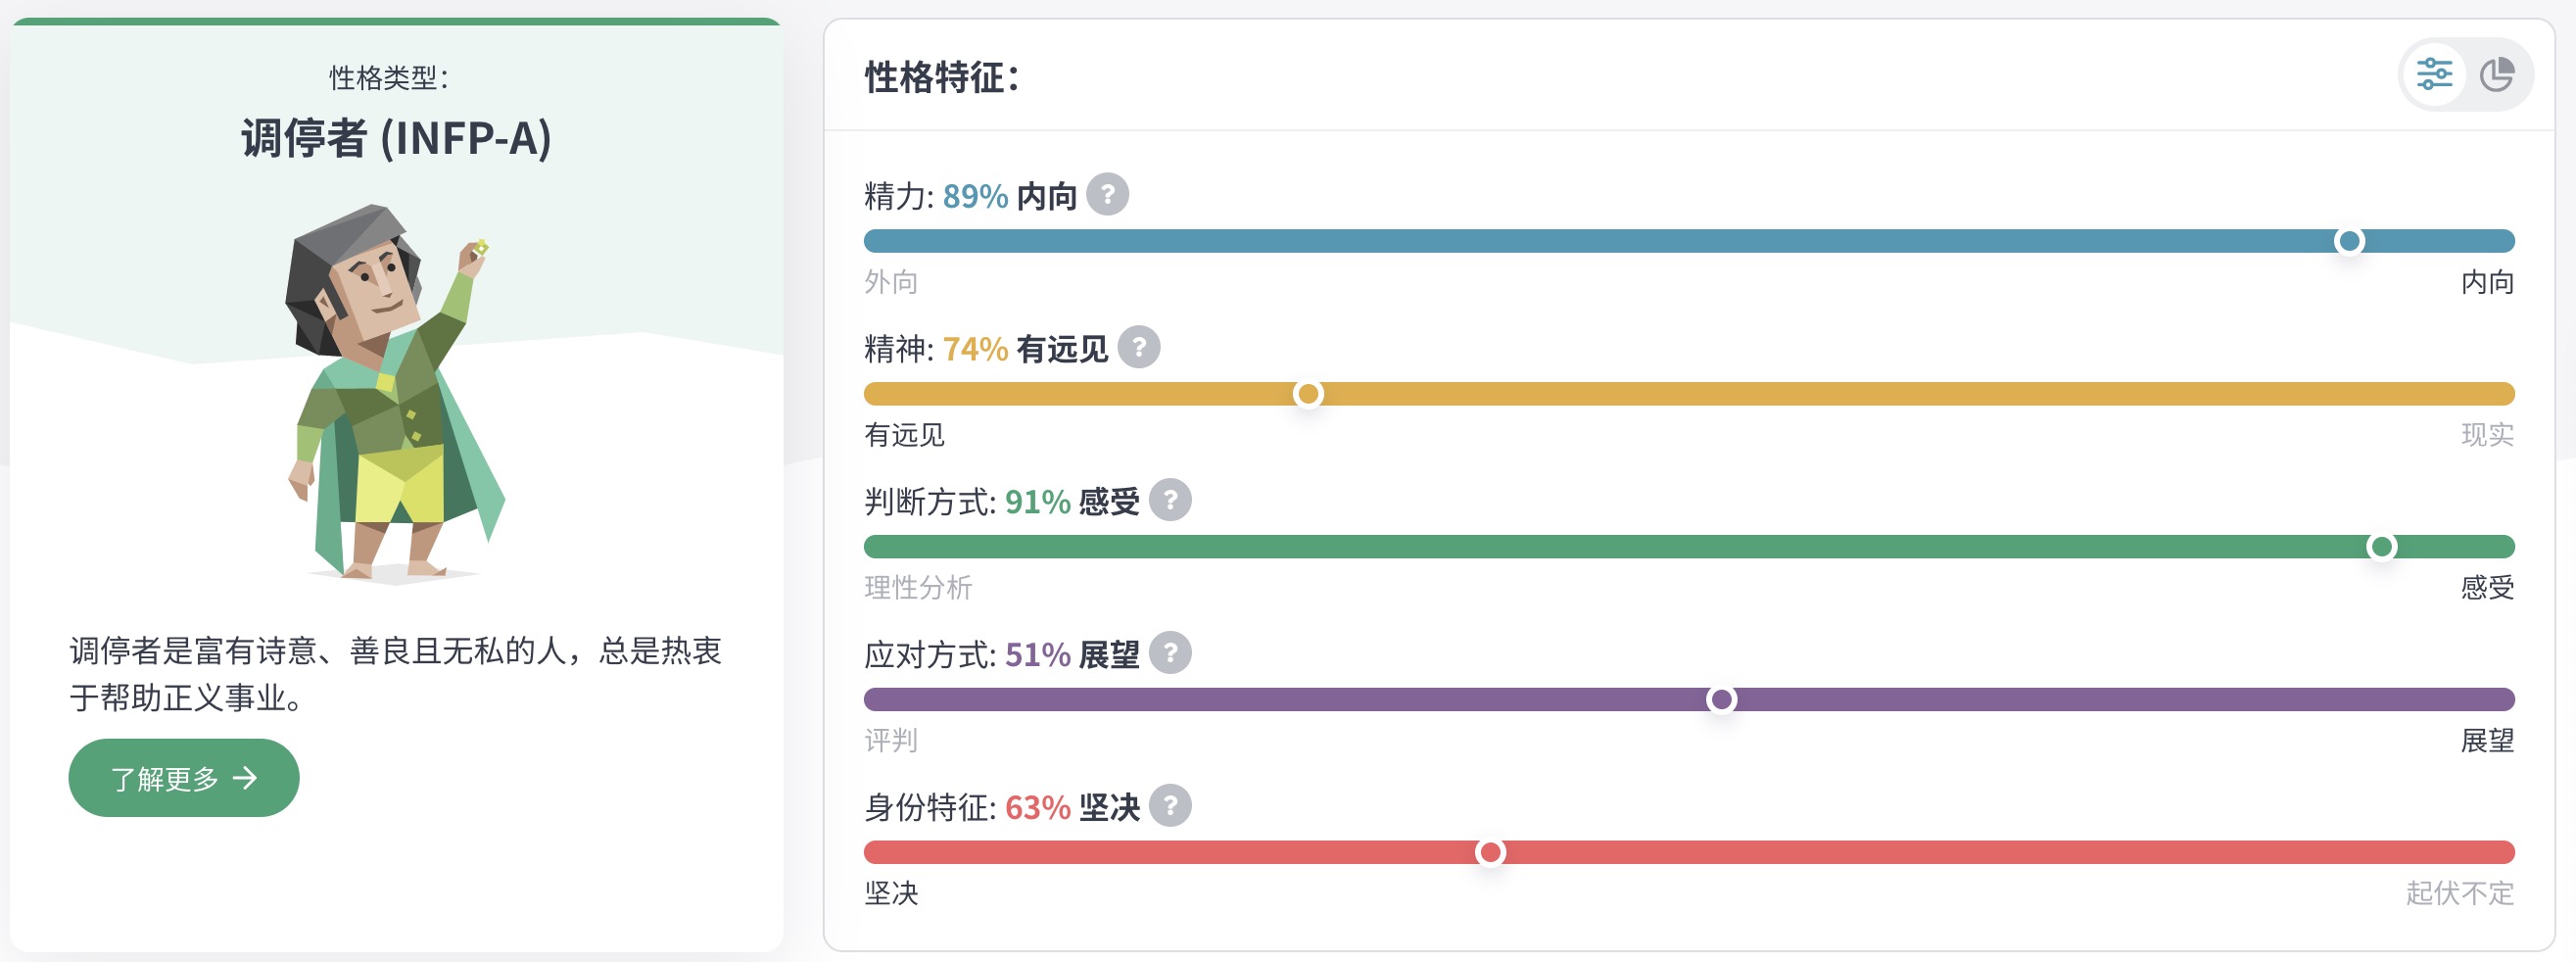2576x962 pixels.
Task: Click the 性格特征 panel heading
Action: click(941, 77)
